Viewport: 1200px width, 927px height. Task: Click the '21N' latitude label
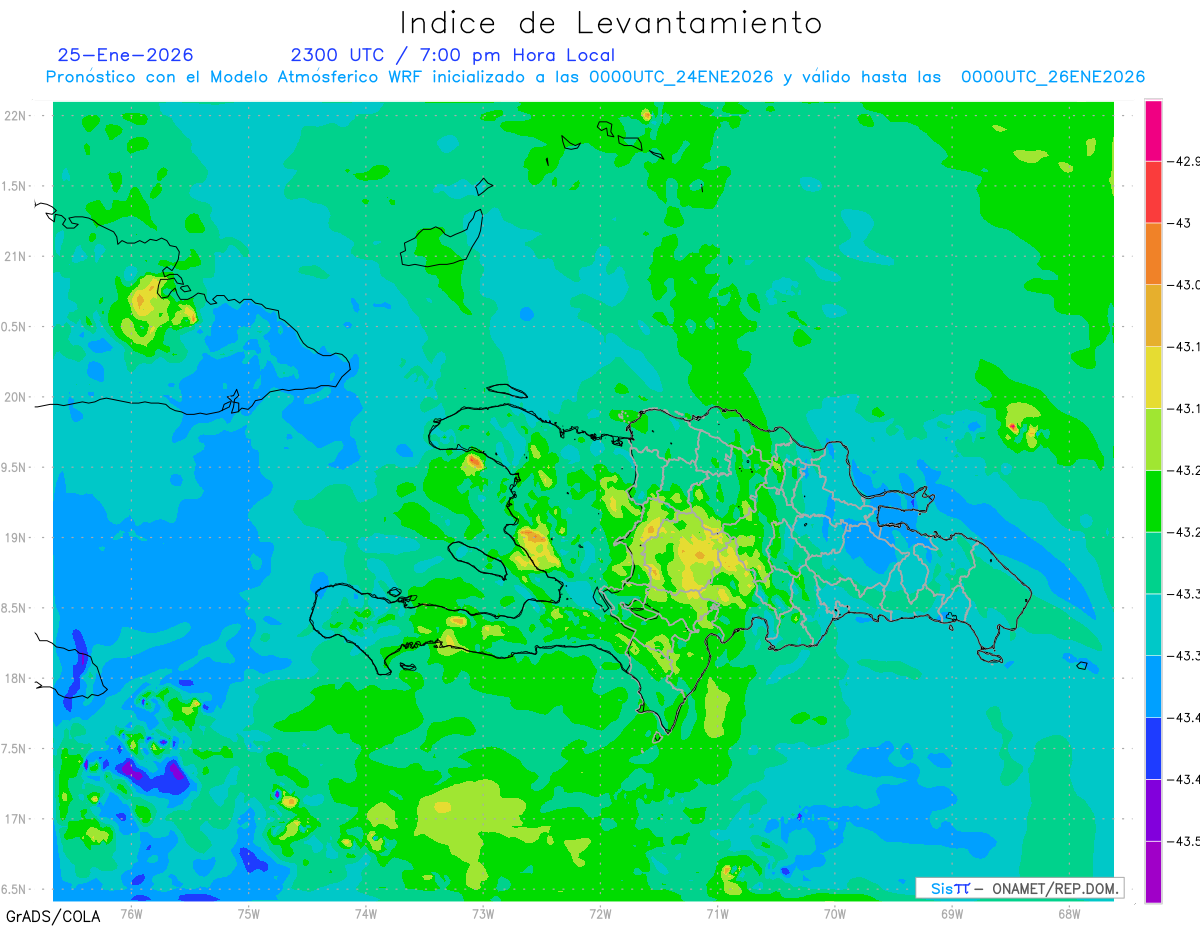16,256
